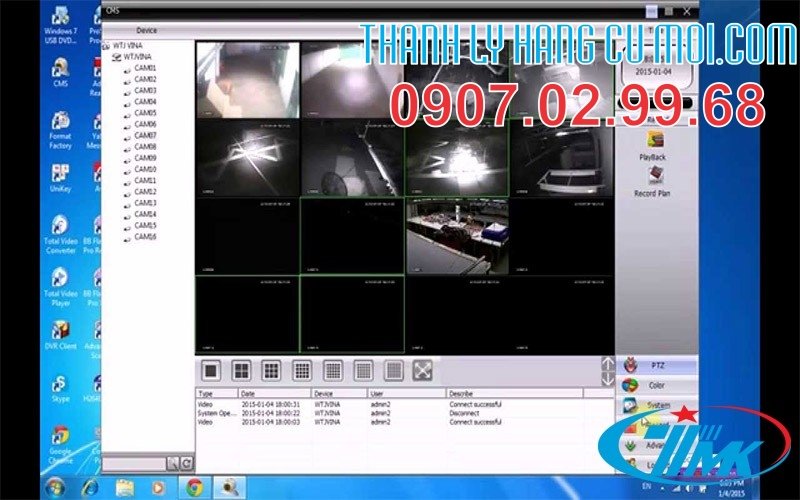Select the WTJVINA device node
Image resolution: width=800 pixels, height=500 pixels.
click(x=137, y=57)
